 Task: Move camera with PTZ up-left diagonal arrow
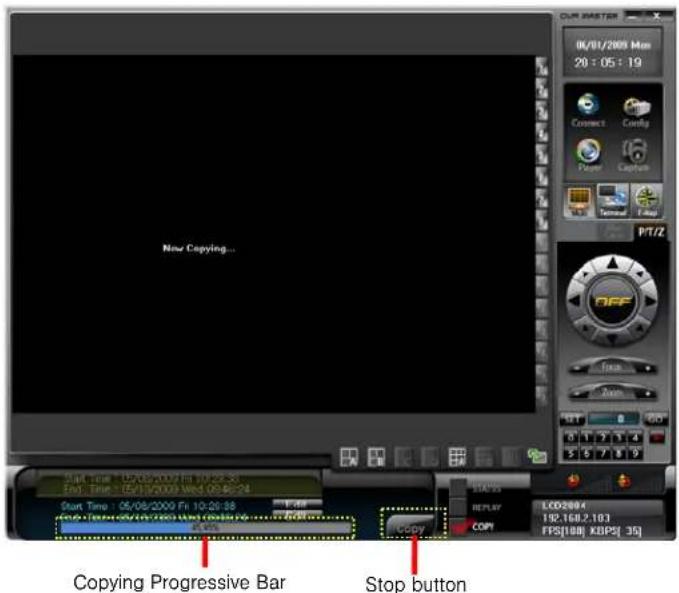tap(585, 274)
